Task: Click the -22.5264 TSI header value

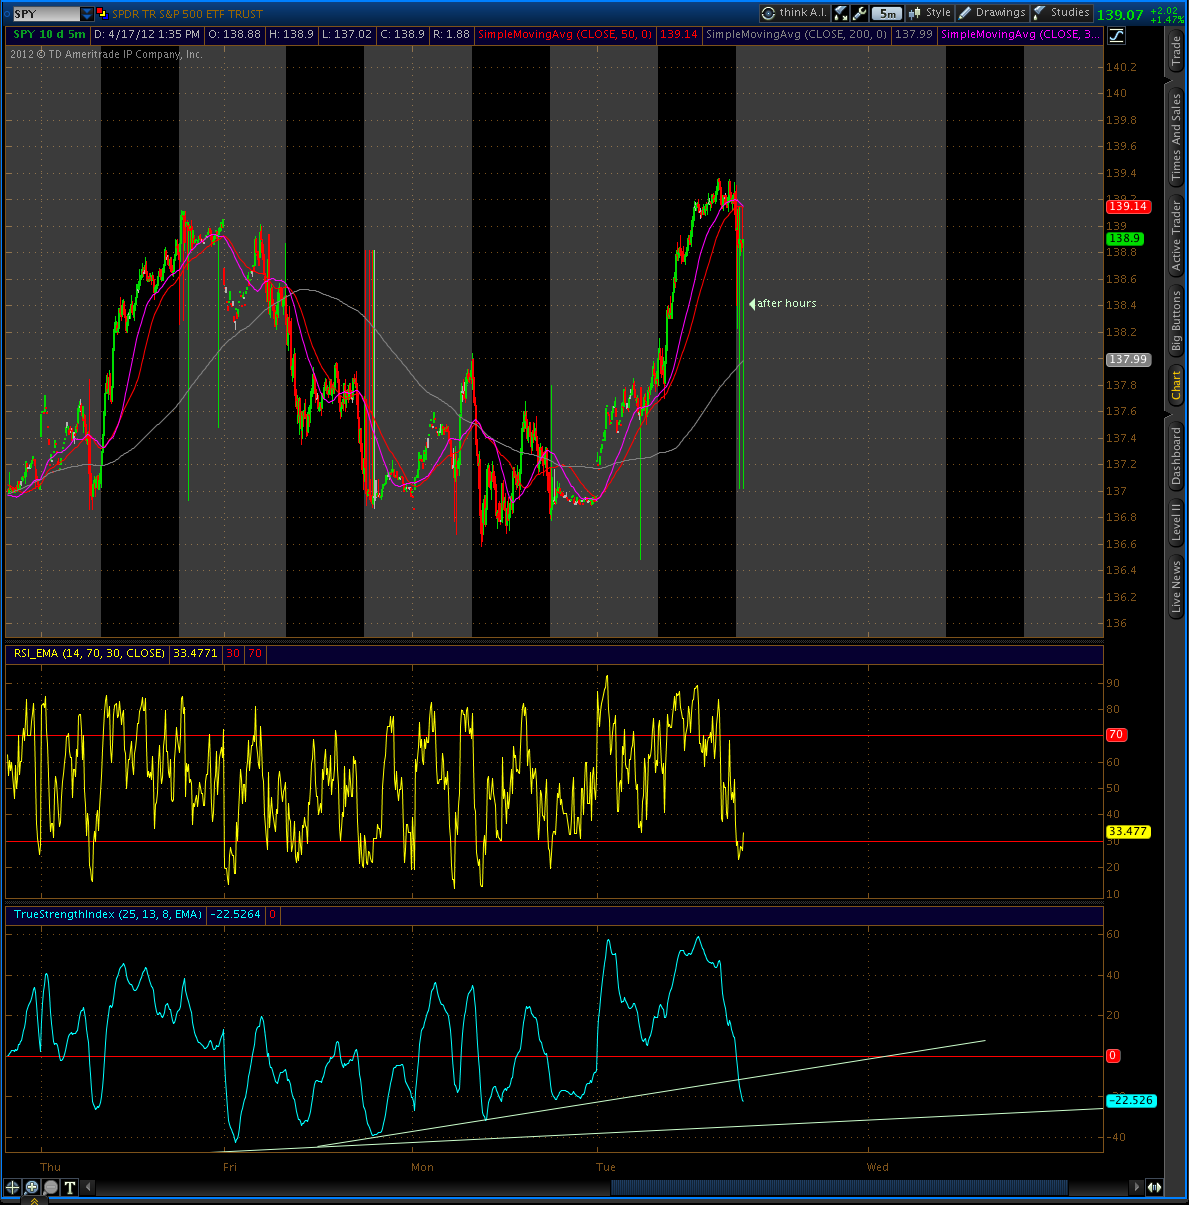Action: coord(235,914)
